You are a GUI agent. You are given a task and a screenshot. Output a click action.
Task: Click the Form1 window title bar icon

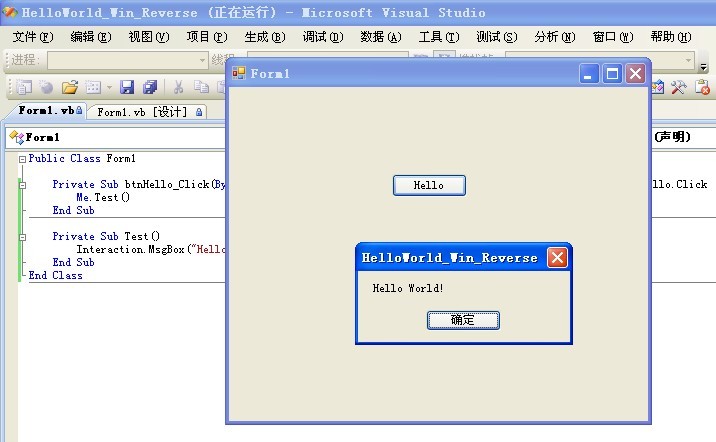[x=238, y=73]
